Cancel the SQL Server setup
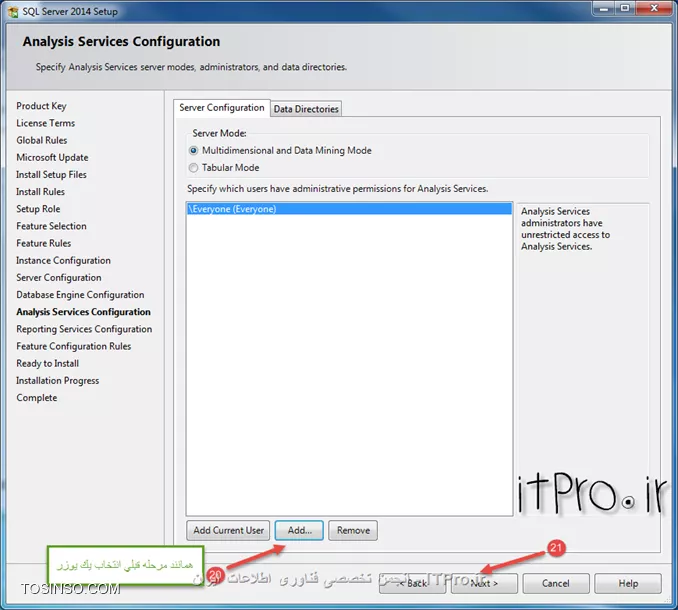The height and width of the screenshot is (610, 678). 556,584
